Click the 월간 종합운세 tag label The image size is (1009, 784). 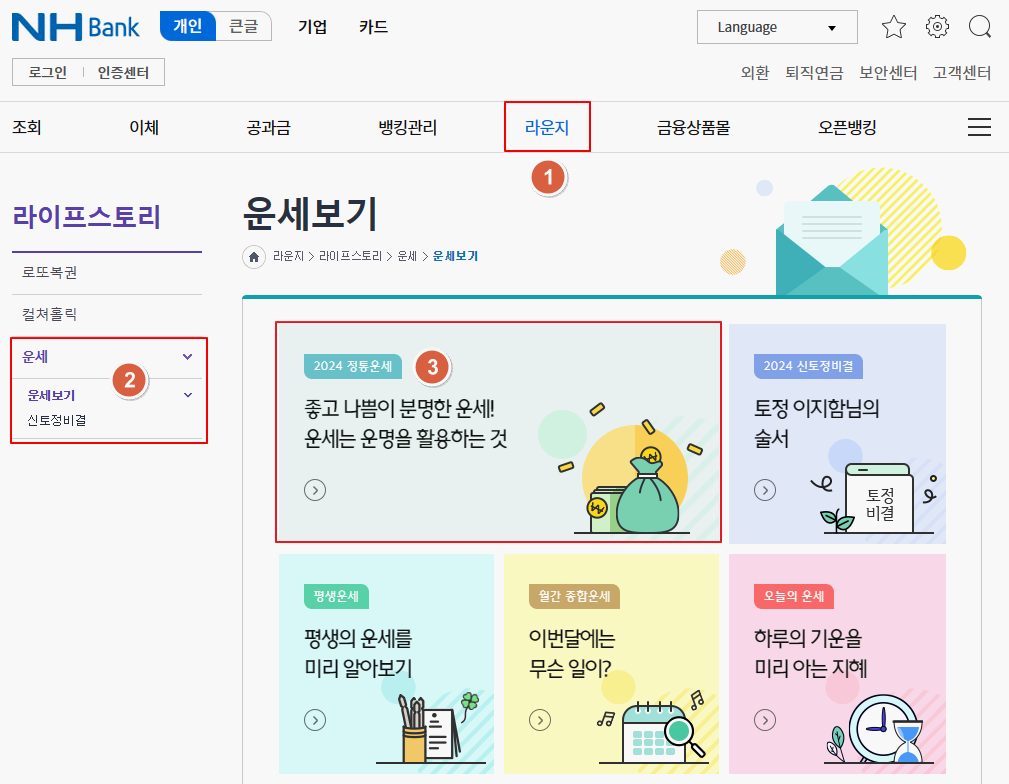(574, 596)
